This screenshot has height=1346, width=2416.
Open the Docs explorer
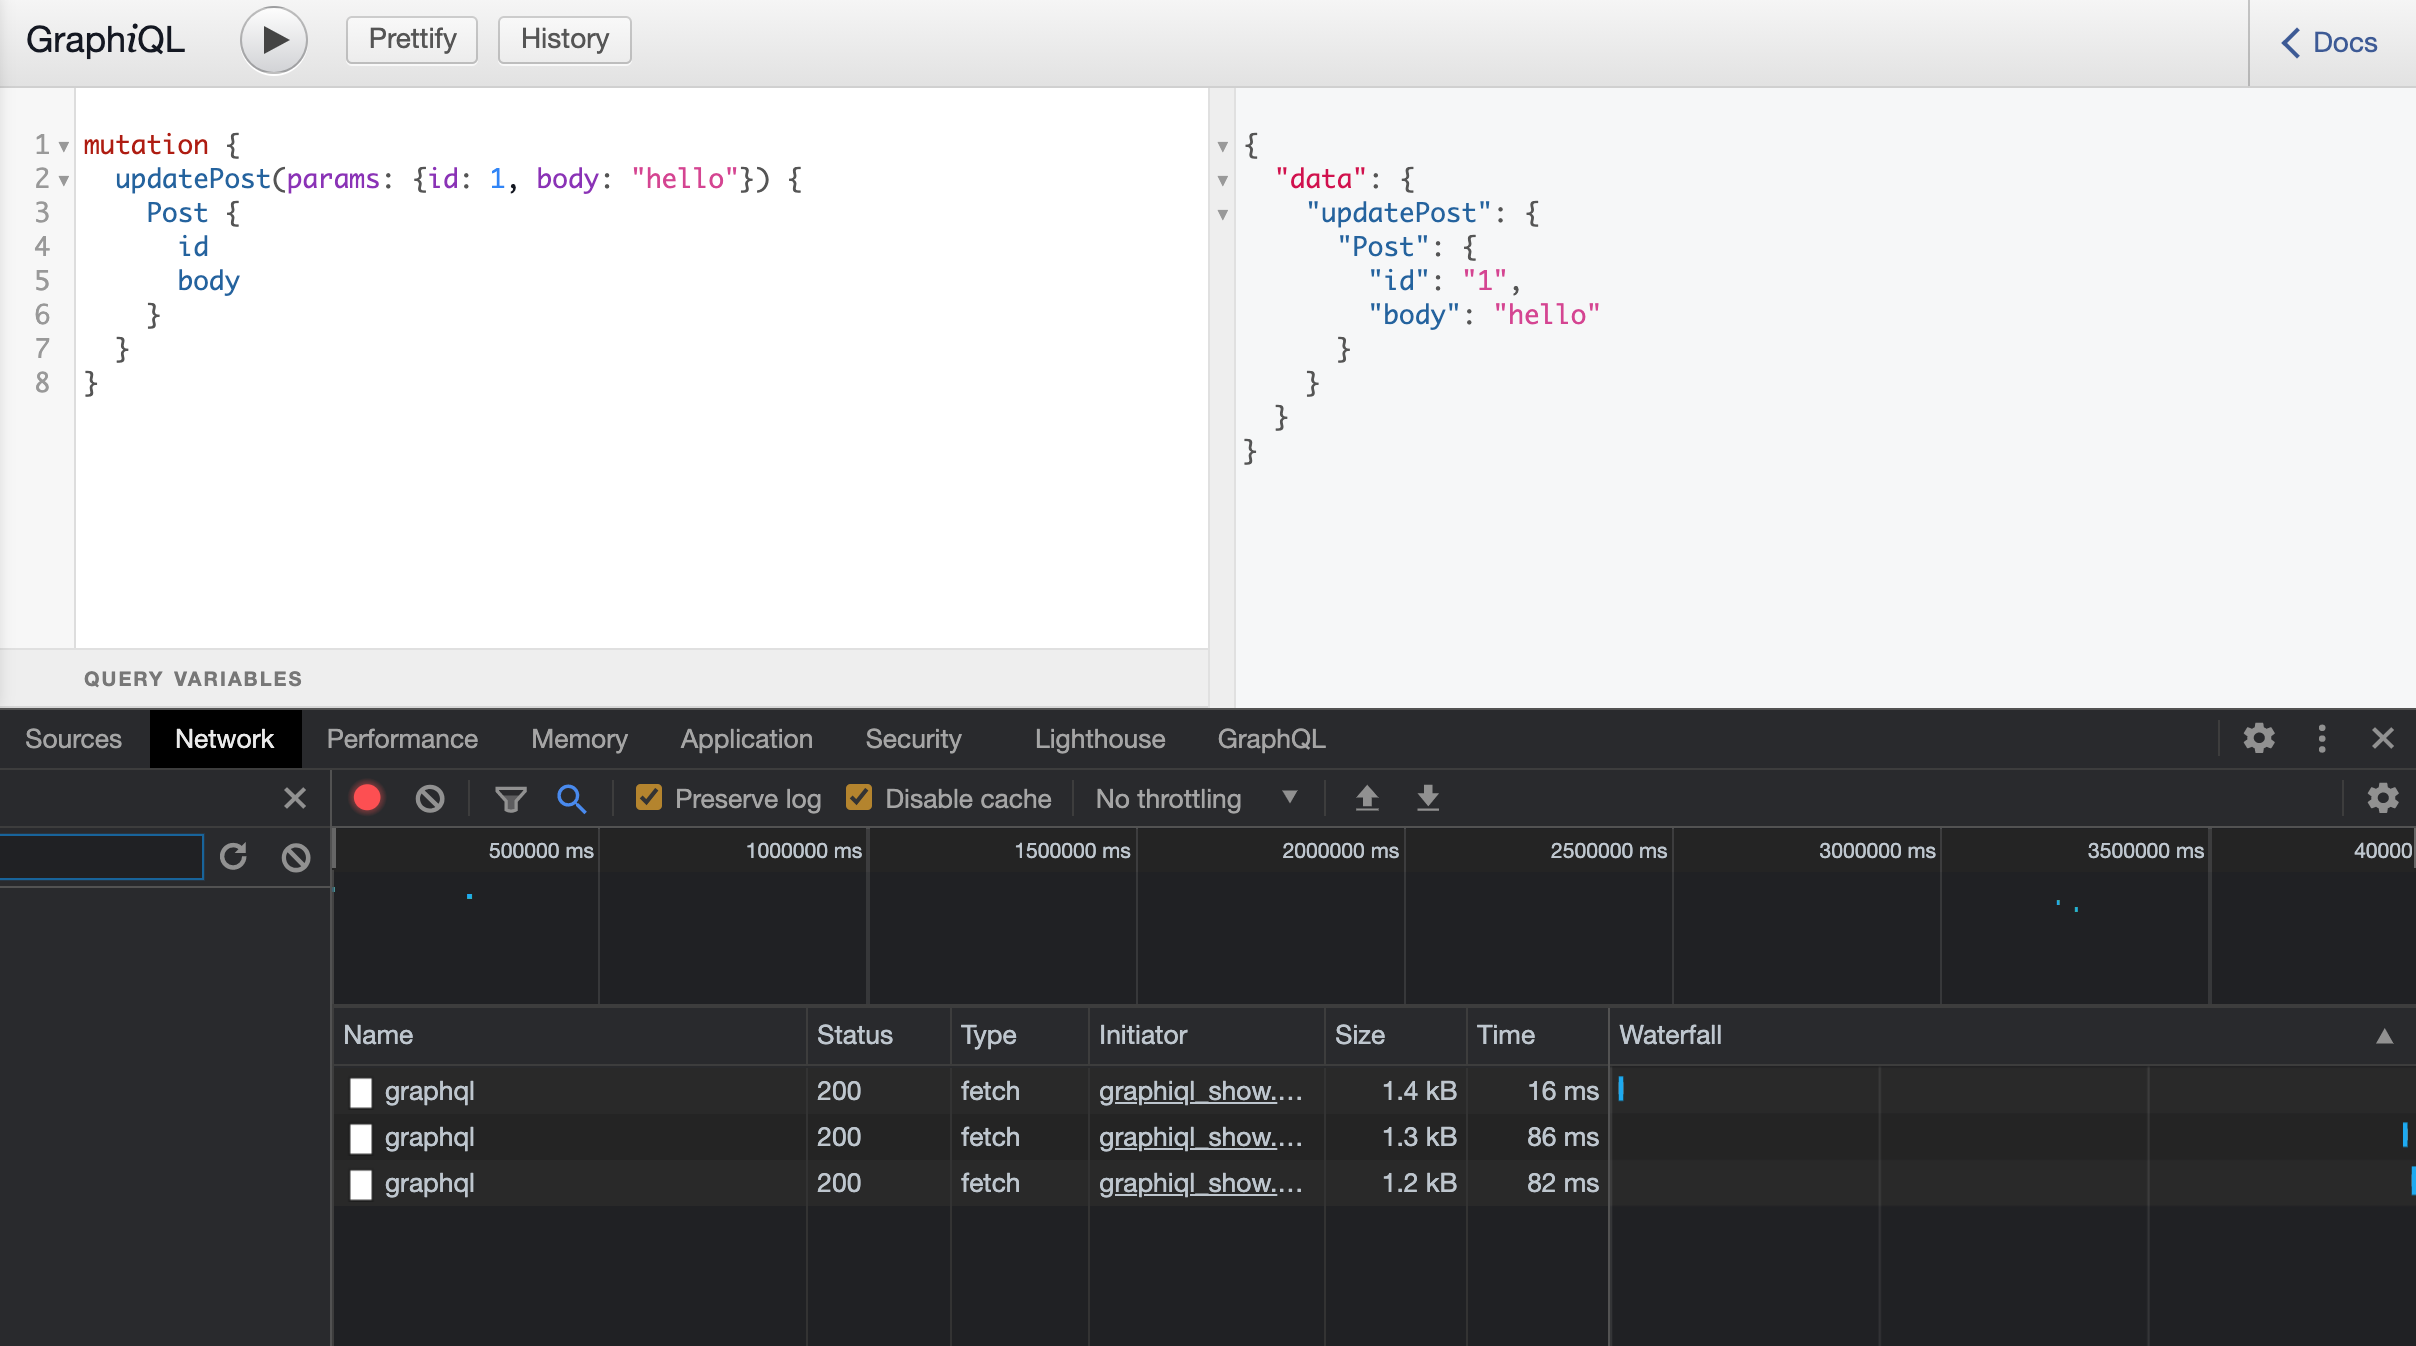[x=2329, y=42]
